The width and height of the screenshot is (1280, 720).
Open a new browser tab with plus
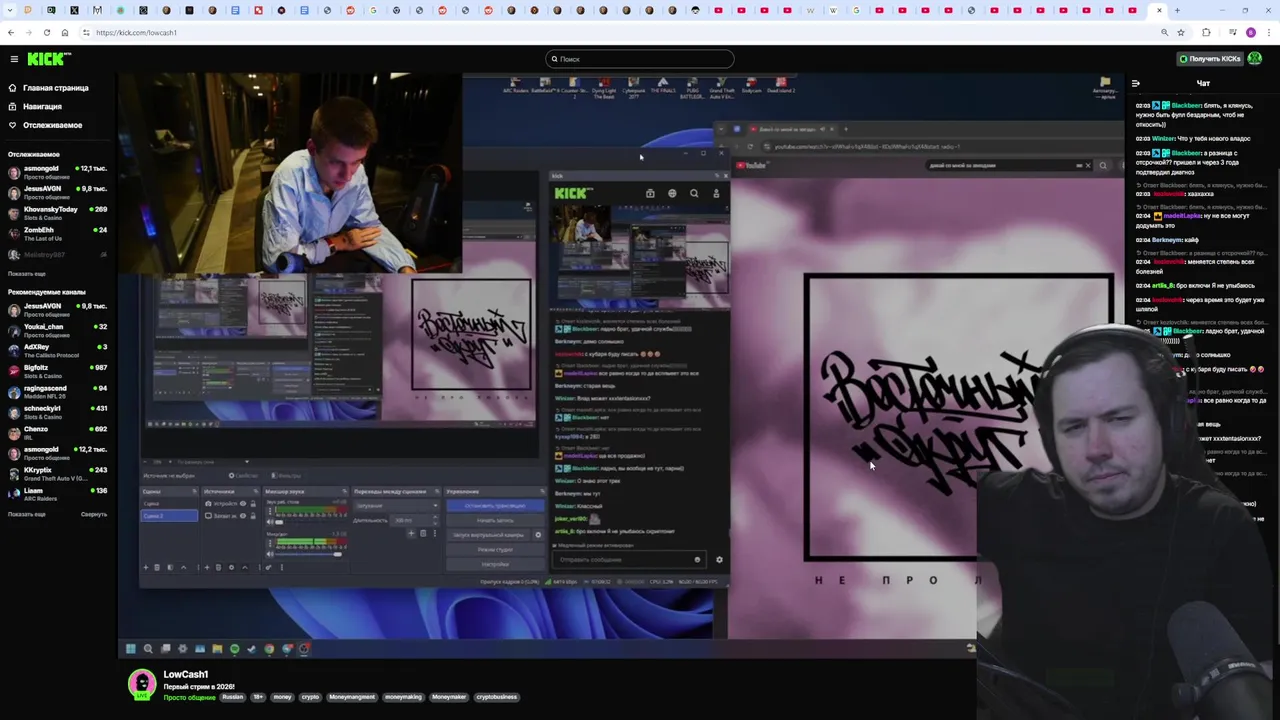[x=1177, y=10]
